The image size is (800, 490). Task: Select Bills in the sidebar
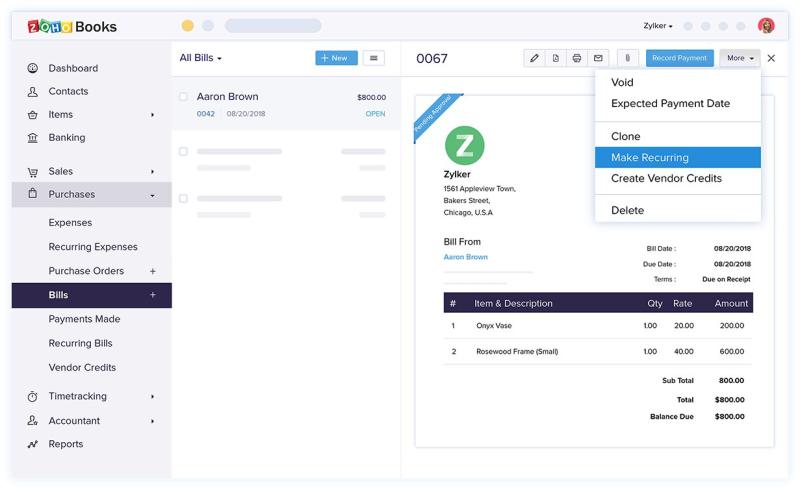pos(92,295)
